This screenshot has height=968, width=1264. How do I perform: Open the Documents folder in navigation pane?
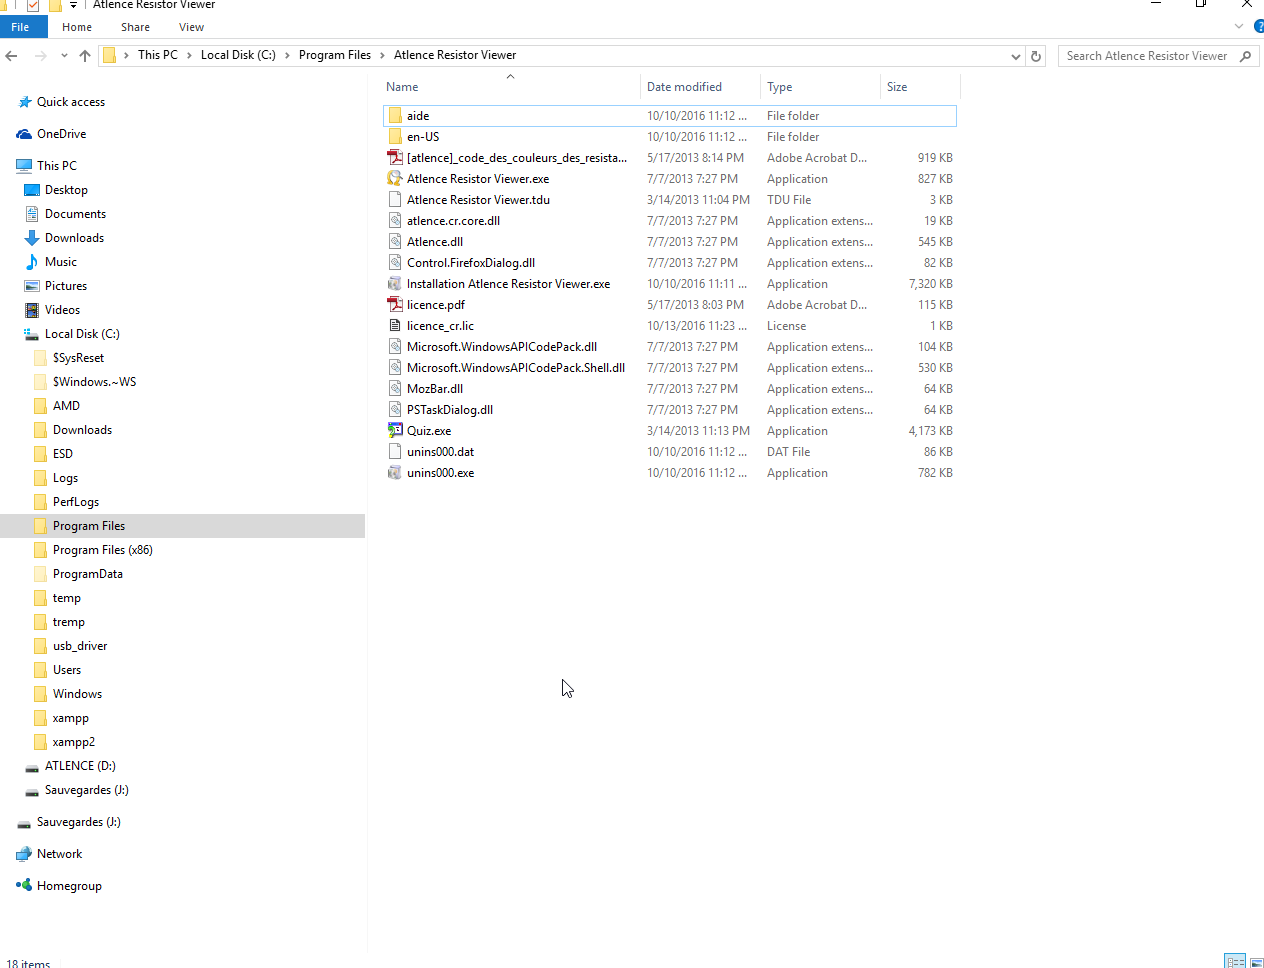coord(75,214)
